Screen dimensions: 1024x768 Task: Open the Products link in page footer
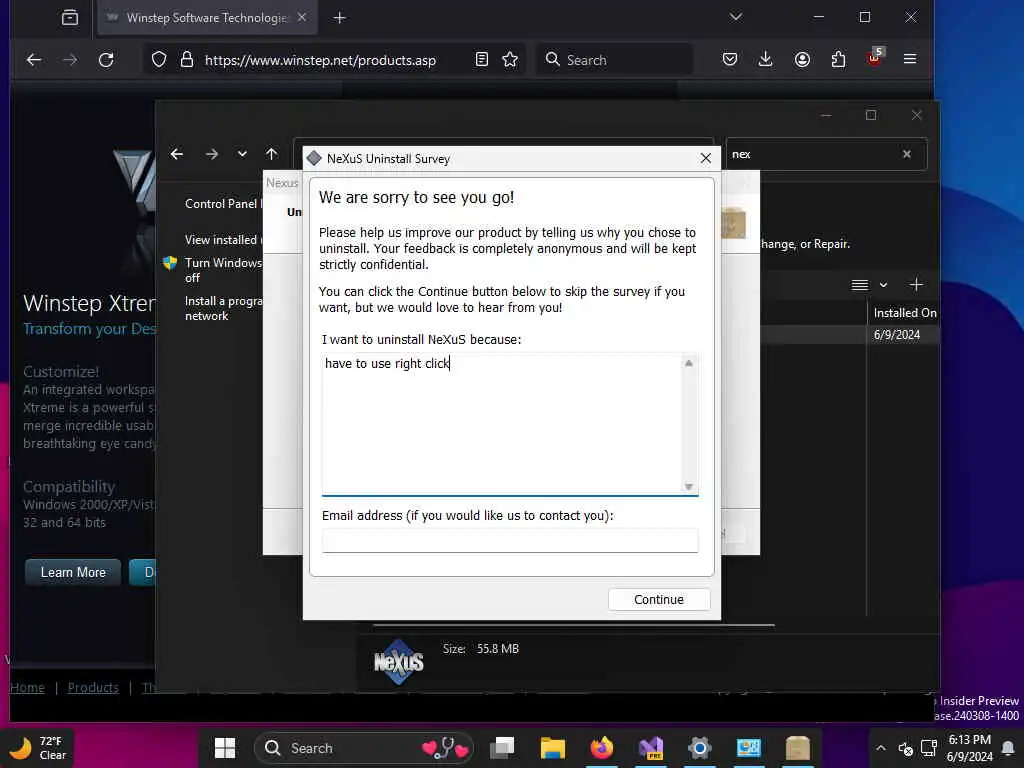pos(93,687)
